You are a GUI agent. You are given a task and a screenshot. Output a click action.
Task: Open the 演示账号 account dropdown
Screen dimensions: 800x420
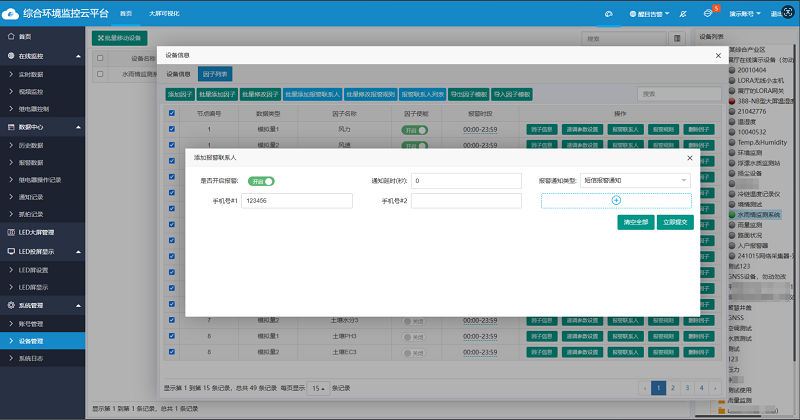pyautogui.click(x=745, y=13)
